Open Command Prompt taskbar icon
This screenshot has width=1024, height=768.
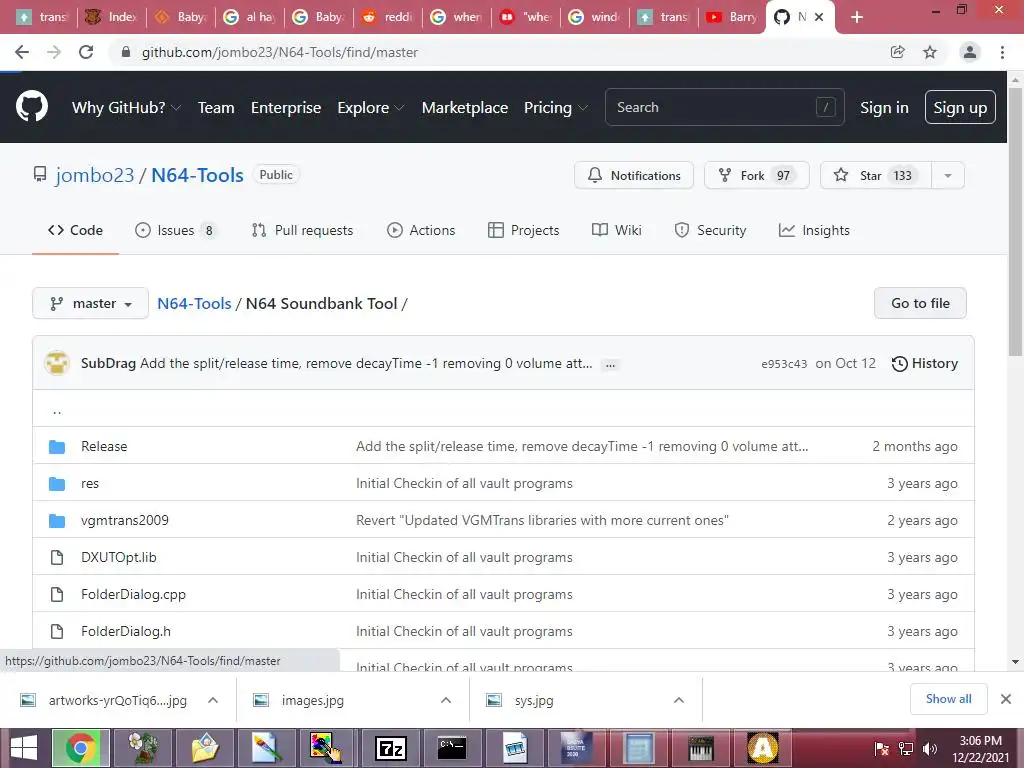click(x=452, y=748)
